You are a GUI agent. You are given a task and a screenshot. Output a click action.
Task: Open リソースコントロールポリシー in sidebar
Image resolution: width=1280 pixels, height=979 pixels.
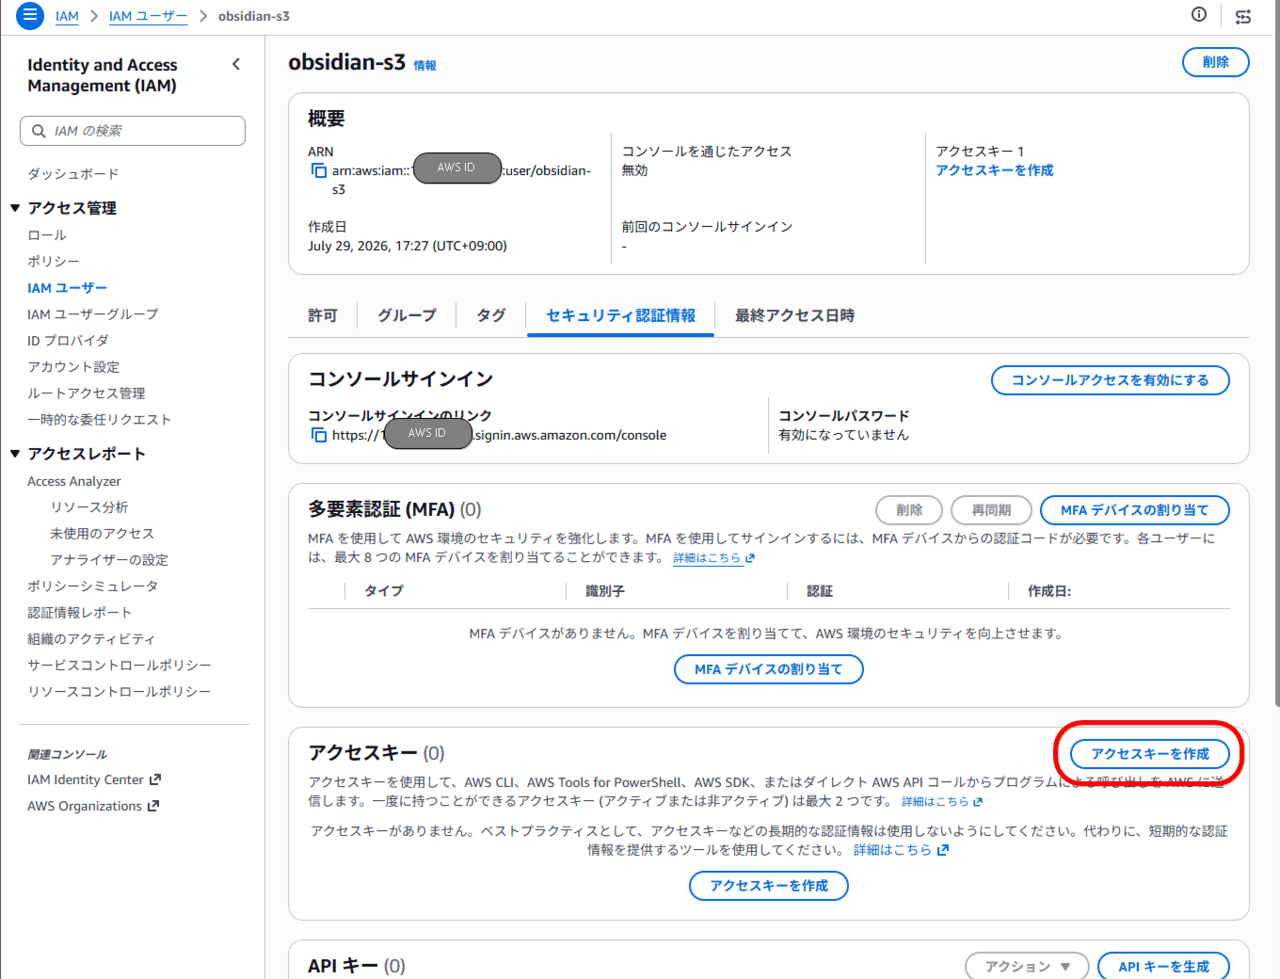tap(119, 692)
